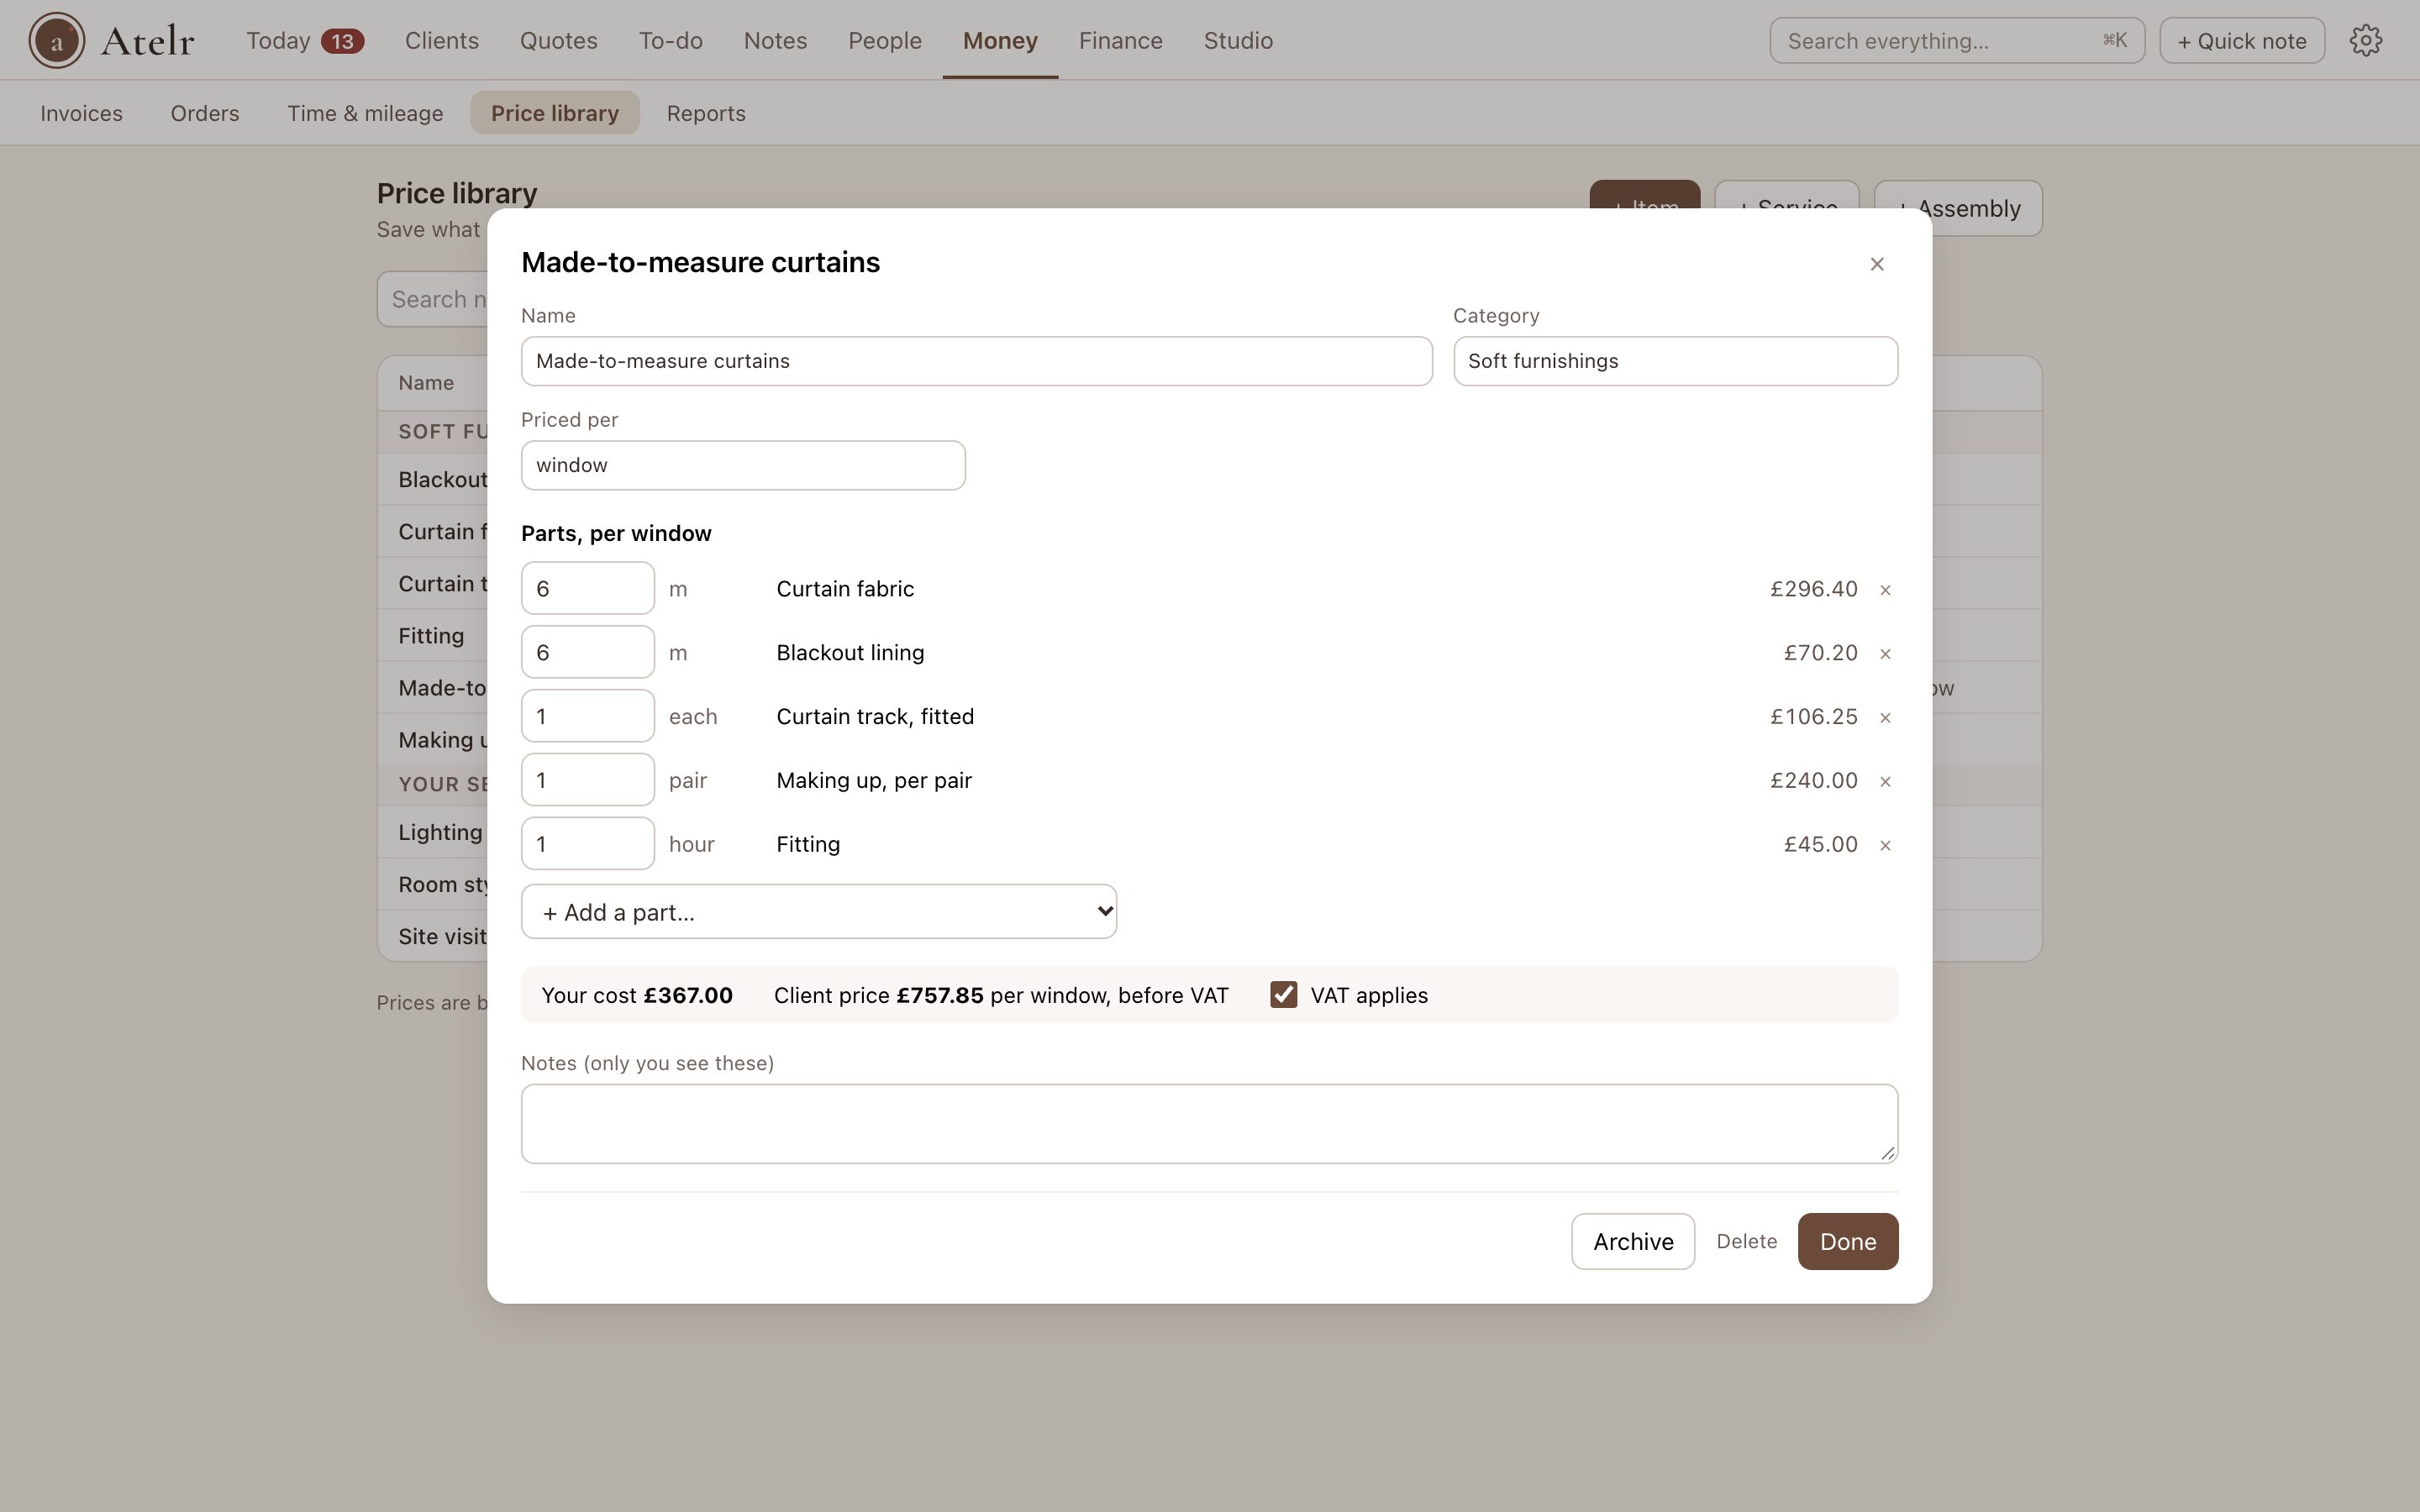Focus the Notes text area
Screen dimensions: 2420x1512
click(x=1209, y=1124)
